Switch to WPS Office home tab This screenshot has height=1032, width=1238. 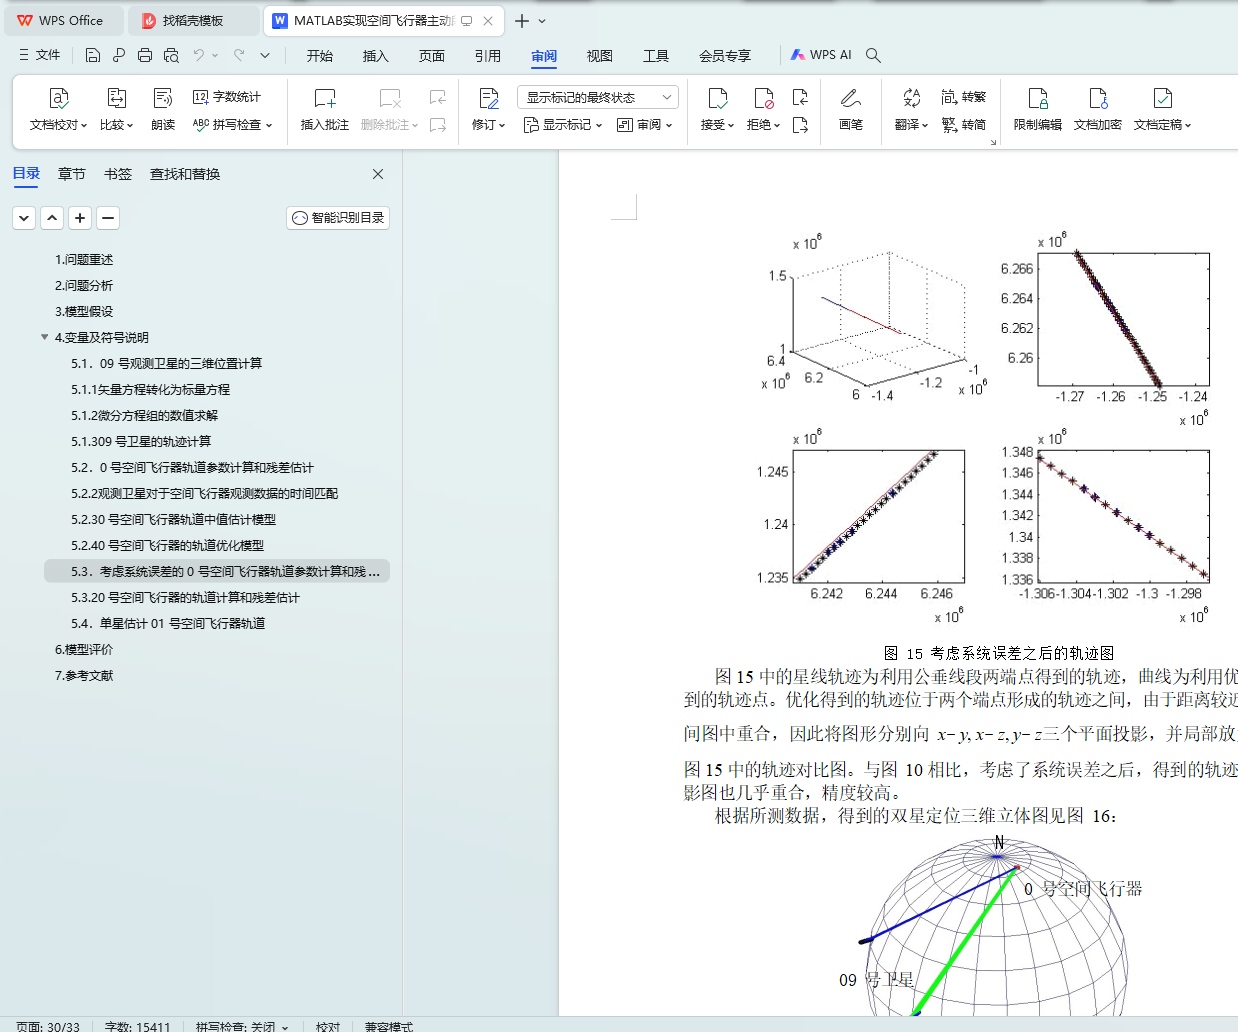coord(62,20)
